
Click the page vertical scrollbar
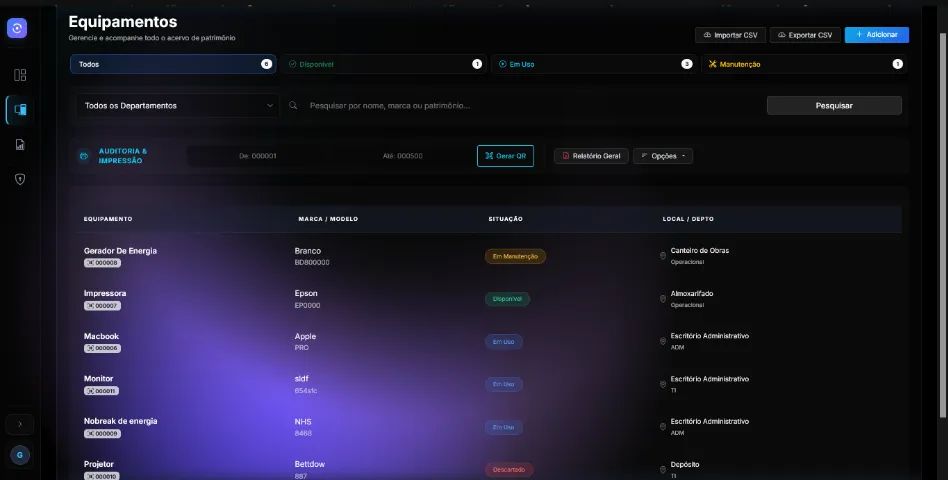943,224
